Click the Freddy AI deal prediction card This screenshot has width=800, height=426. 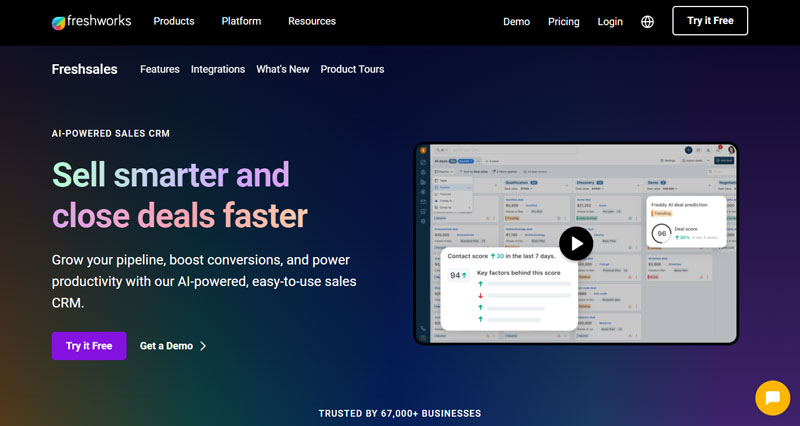pos(687,222)
